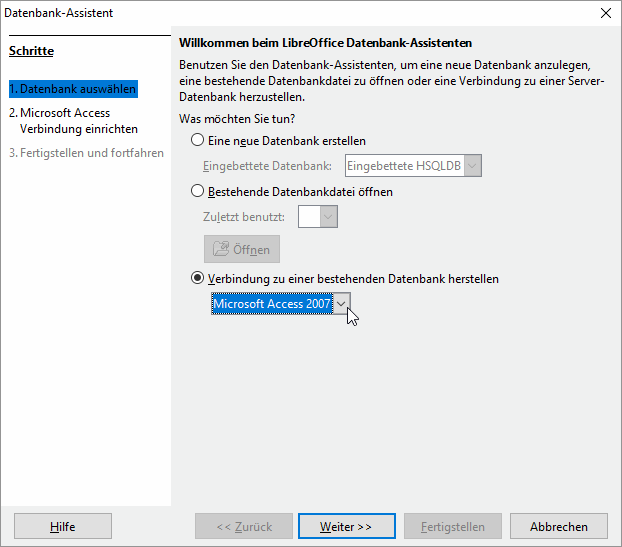Screen dimensions: 622x547
Task: Click the folder icon on the Öffnen button
Action: tap(220, 249)
